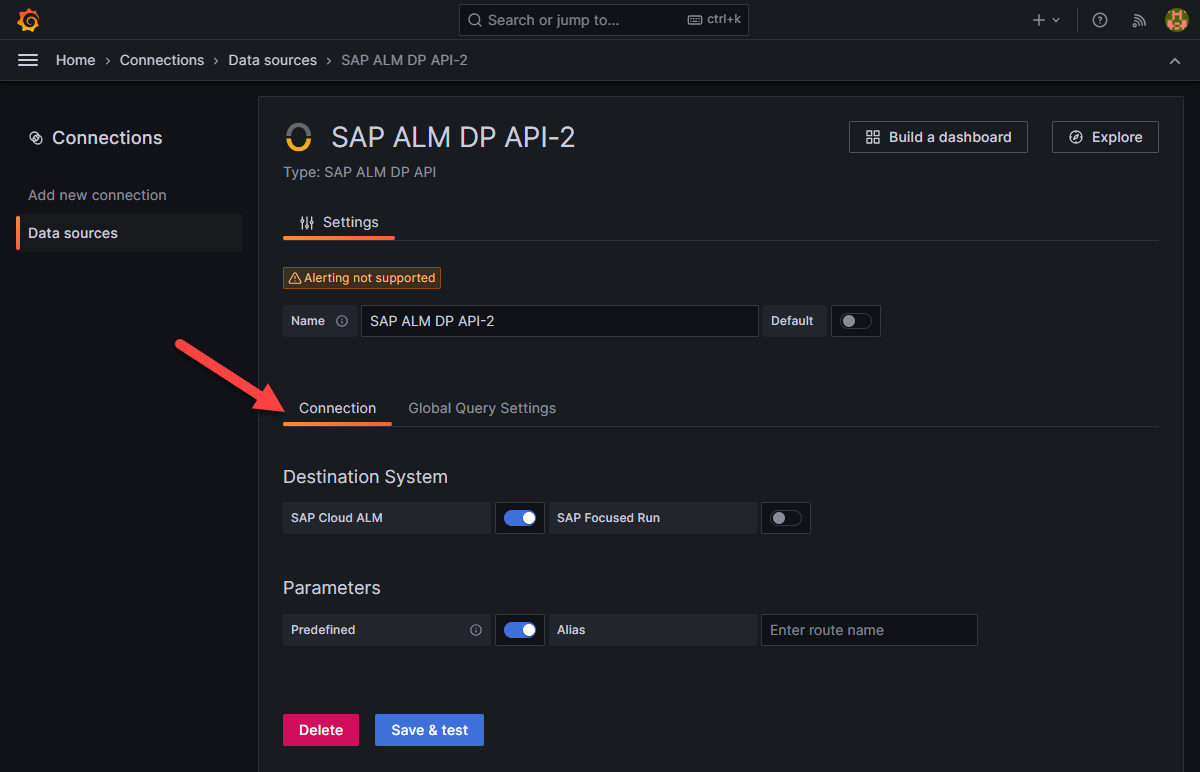Click the Grafana logo icon
Viewport: 1200px width, 772px height.
29,20
